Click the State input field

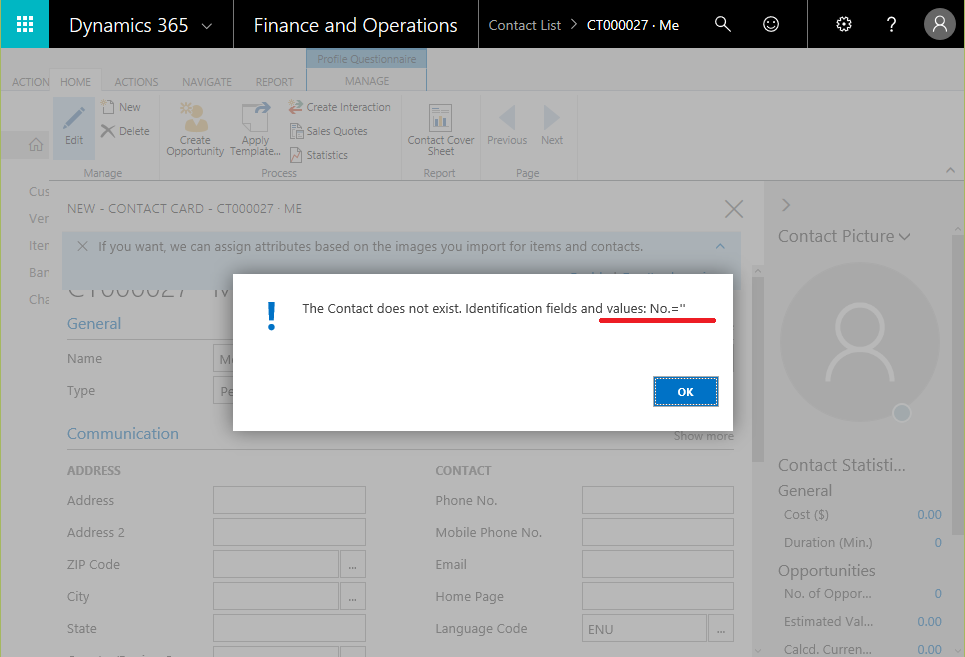tap(289, 628)
